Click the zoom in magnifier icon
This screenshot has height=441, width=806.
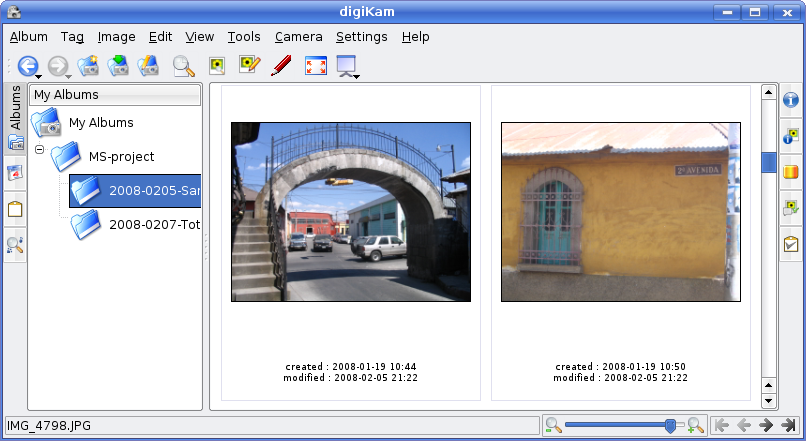(696, 425)
